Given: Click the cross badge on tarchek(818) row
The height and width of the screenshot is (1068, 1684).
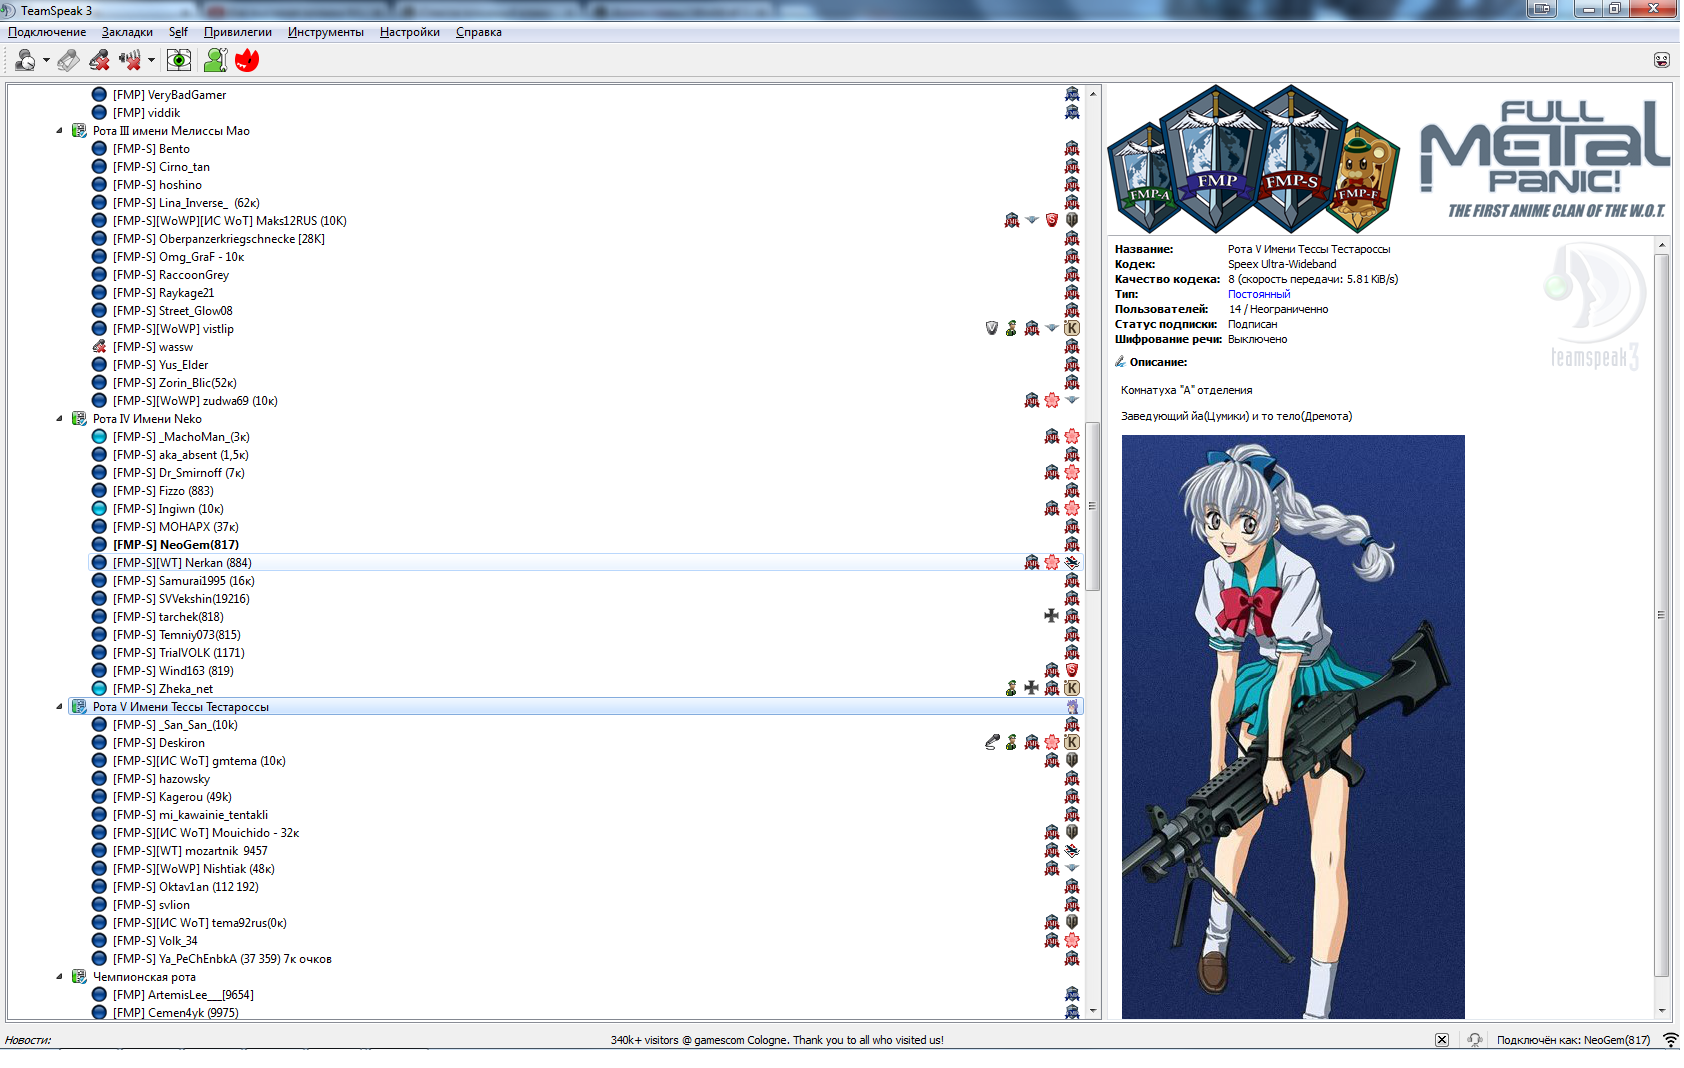Looking at the screenshot, I should coord(1051,616).
